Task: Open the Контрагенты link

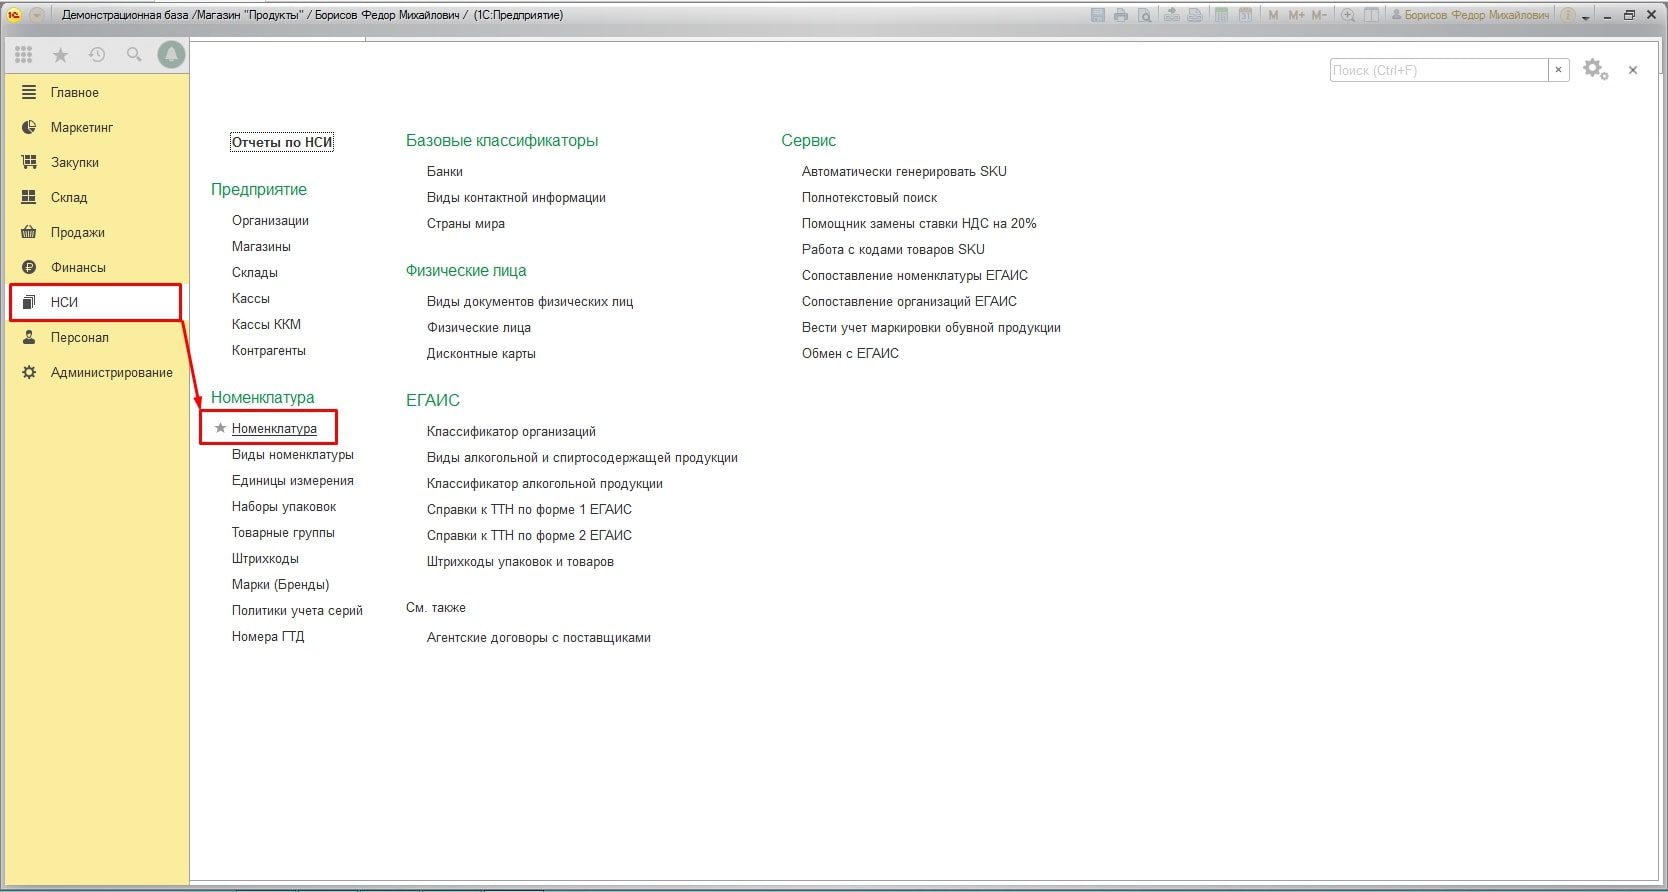Action: tap(269, 350)
